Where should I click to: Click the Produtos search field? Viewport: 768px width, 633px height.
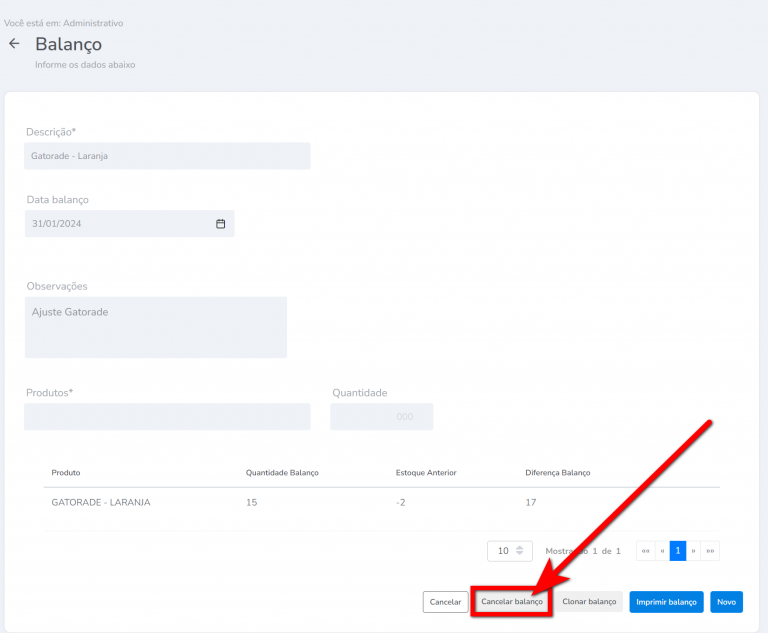click(167, 417)
